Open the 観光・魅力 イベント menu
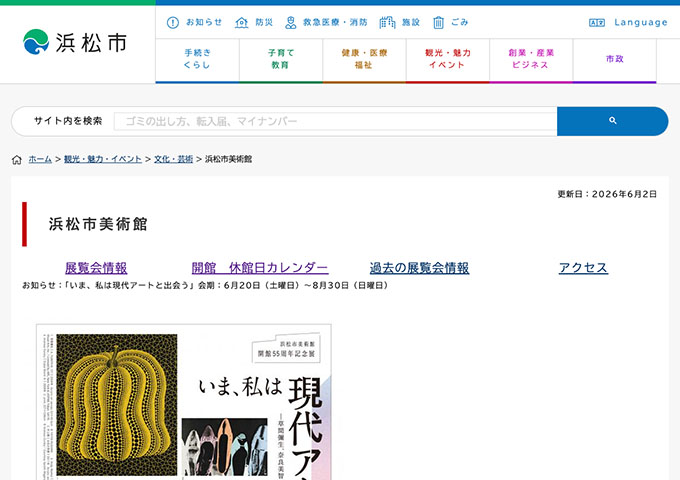 coord(448,60)
